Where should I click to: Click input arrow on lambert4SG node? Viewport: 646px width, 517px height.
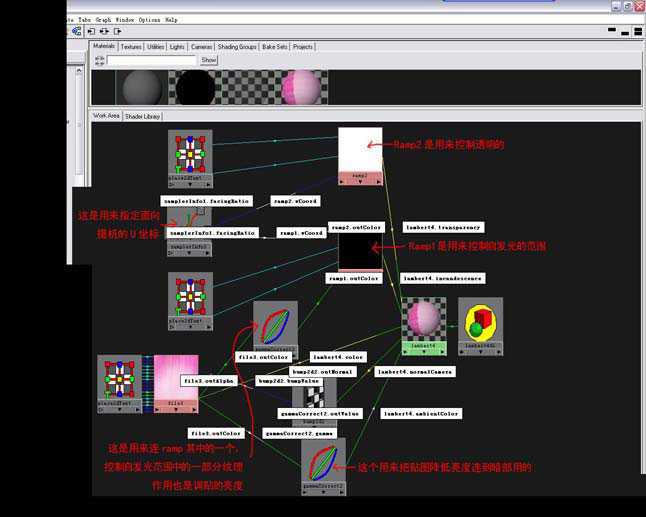pos(462,352)
